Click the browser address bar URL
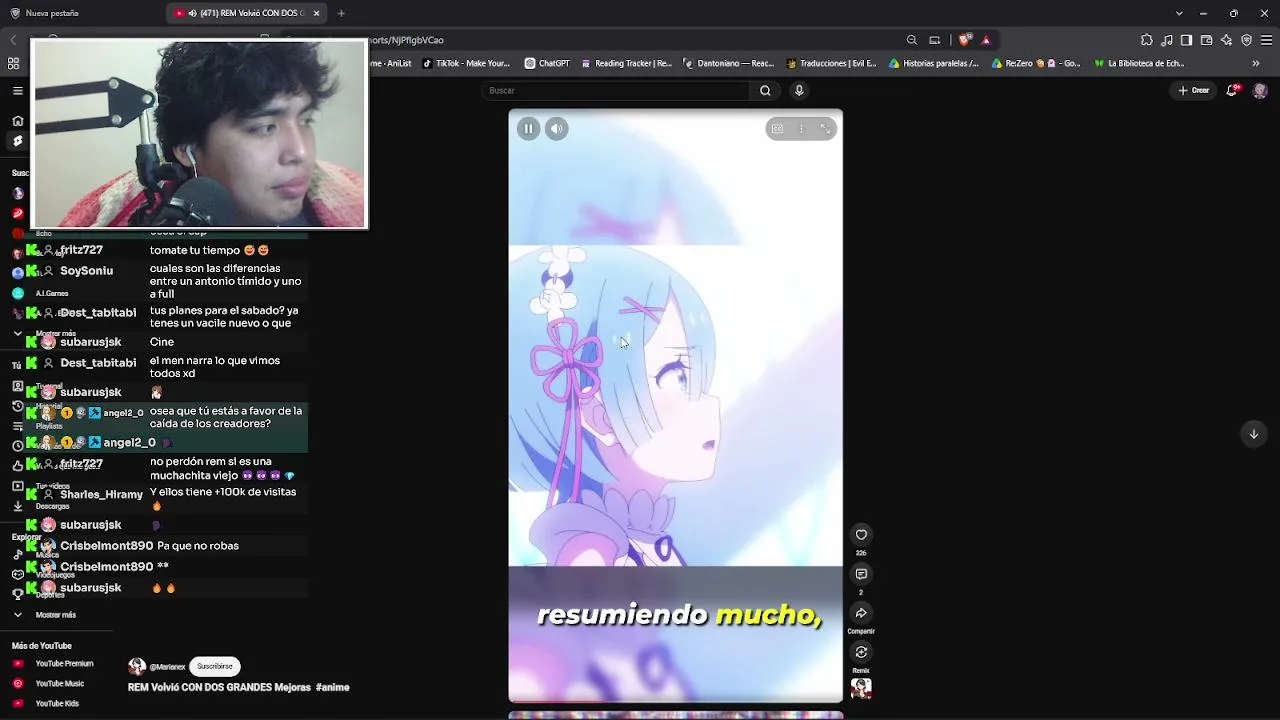Viewport: 1280px width, 720px height. point(406,40)
